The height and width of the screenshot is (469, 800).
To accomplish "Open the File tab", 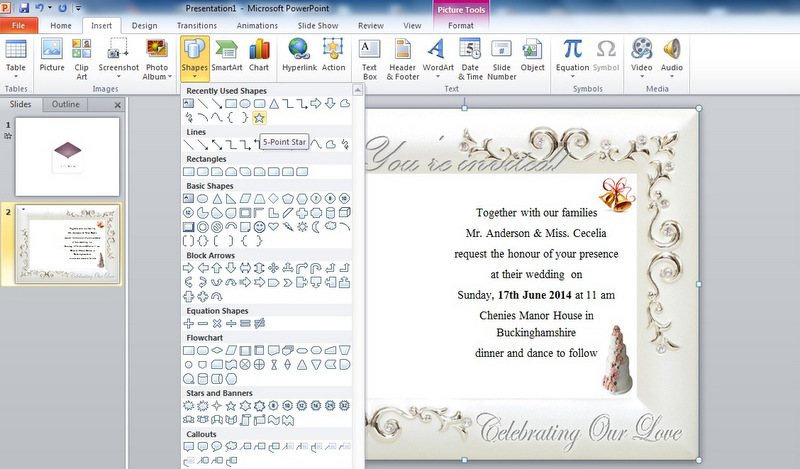I will [18, 26].
